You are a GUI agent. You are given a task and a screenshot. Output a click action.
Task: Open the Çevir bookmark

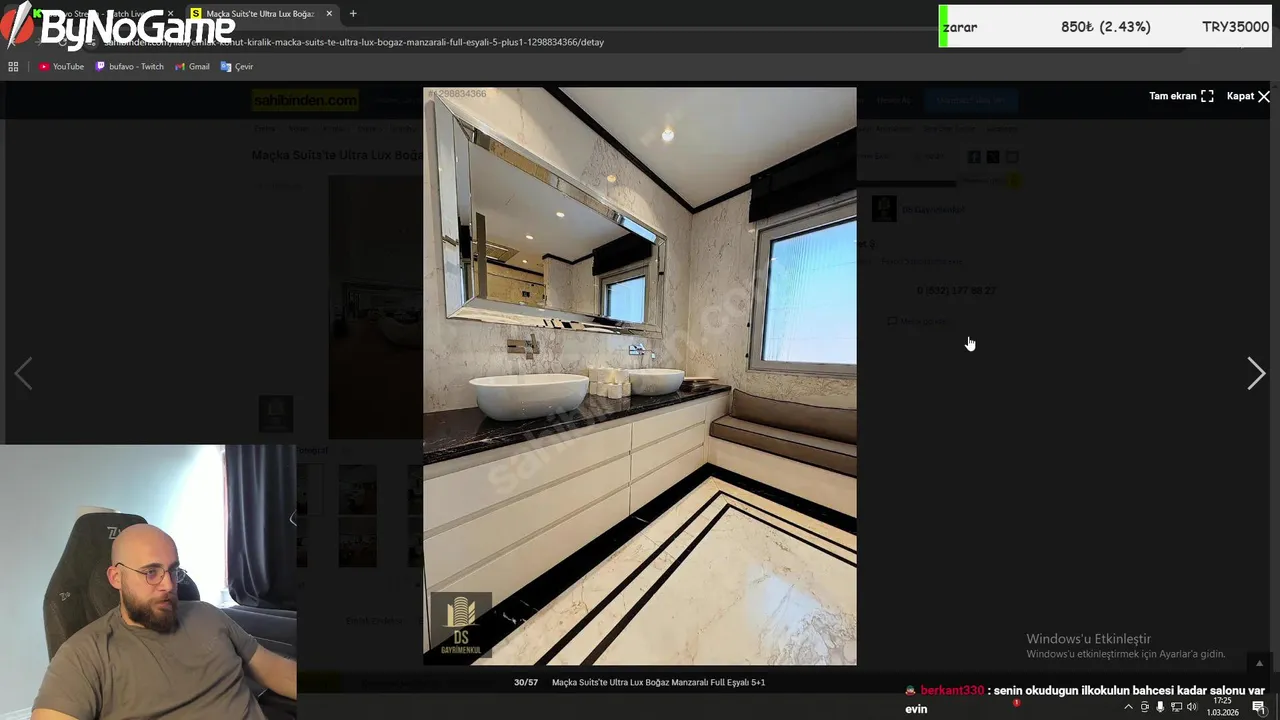point(237,66)
